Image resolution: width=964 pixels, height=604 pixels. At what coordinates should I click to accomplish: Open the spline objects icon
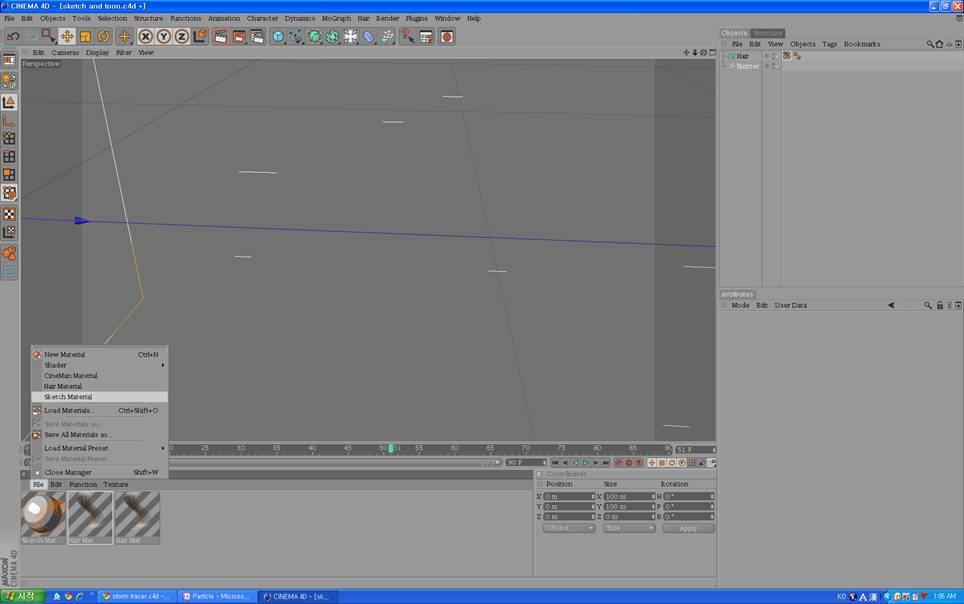pyautogui.click(x=296, y=37)
